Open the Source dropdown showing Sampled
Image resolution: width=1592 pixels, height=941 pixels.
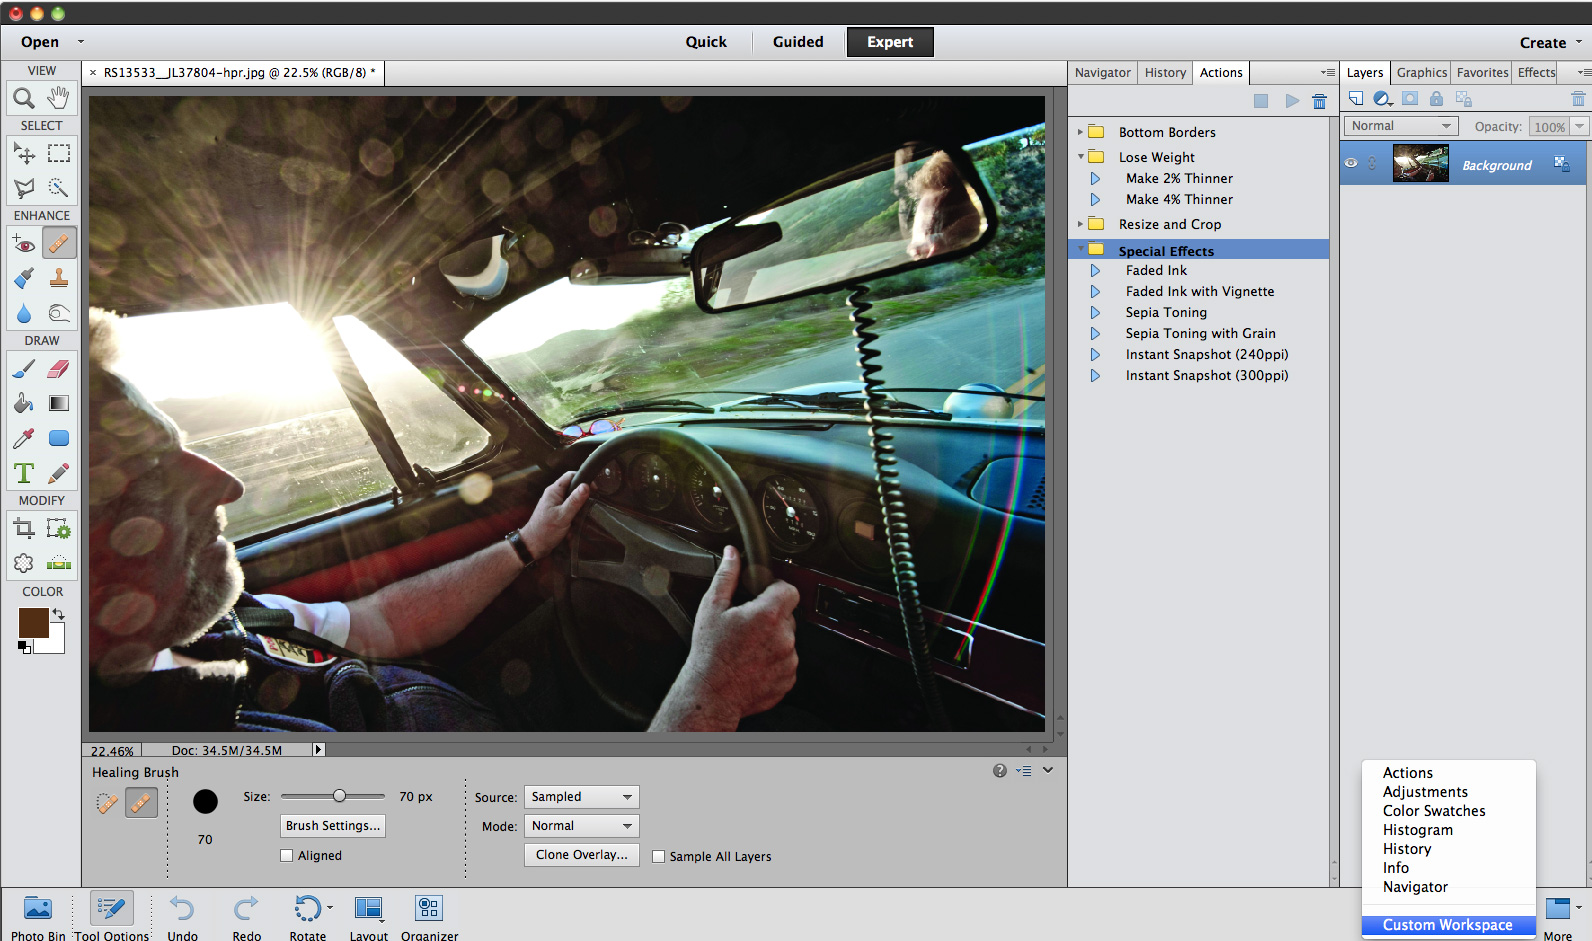point(582,797)
